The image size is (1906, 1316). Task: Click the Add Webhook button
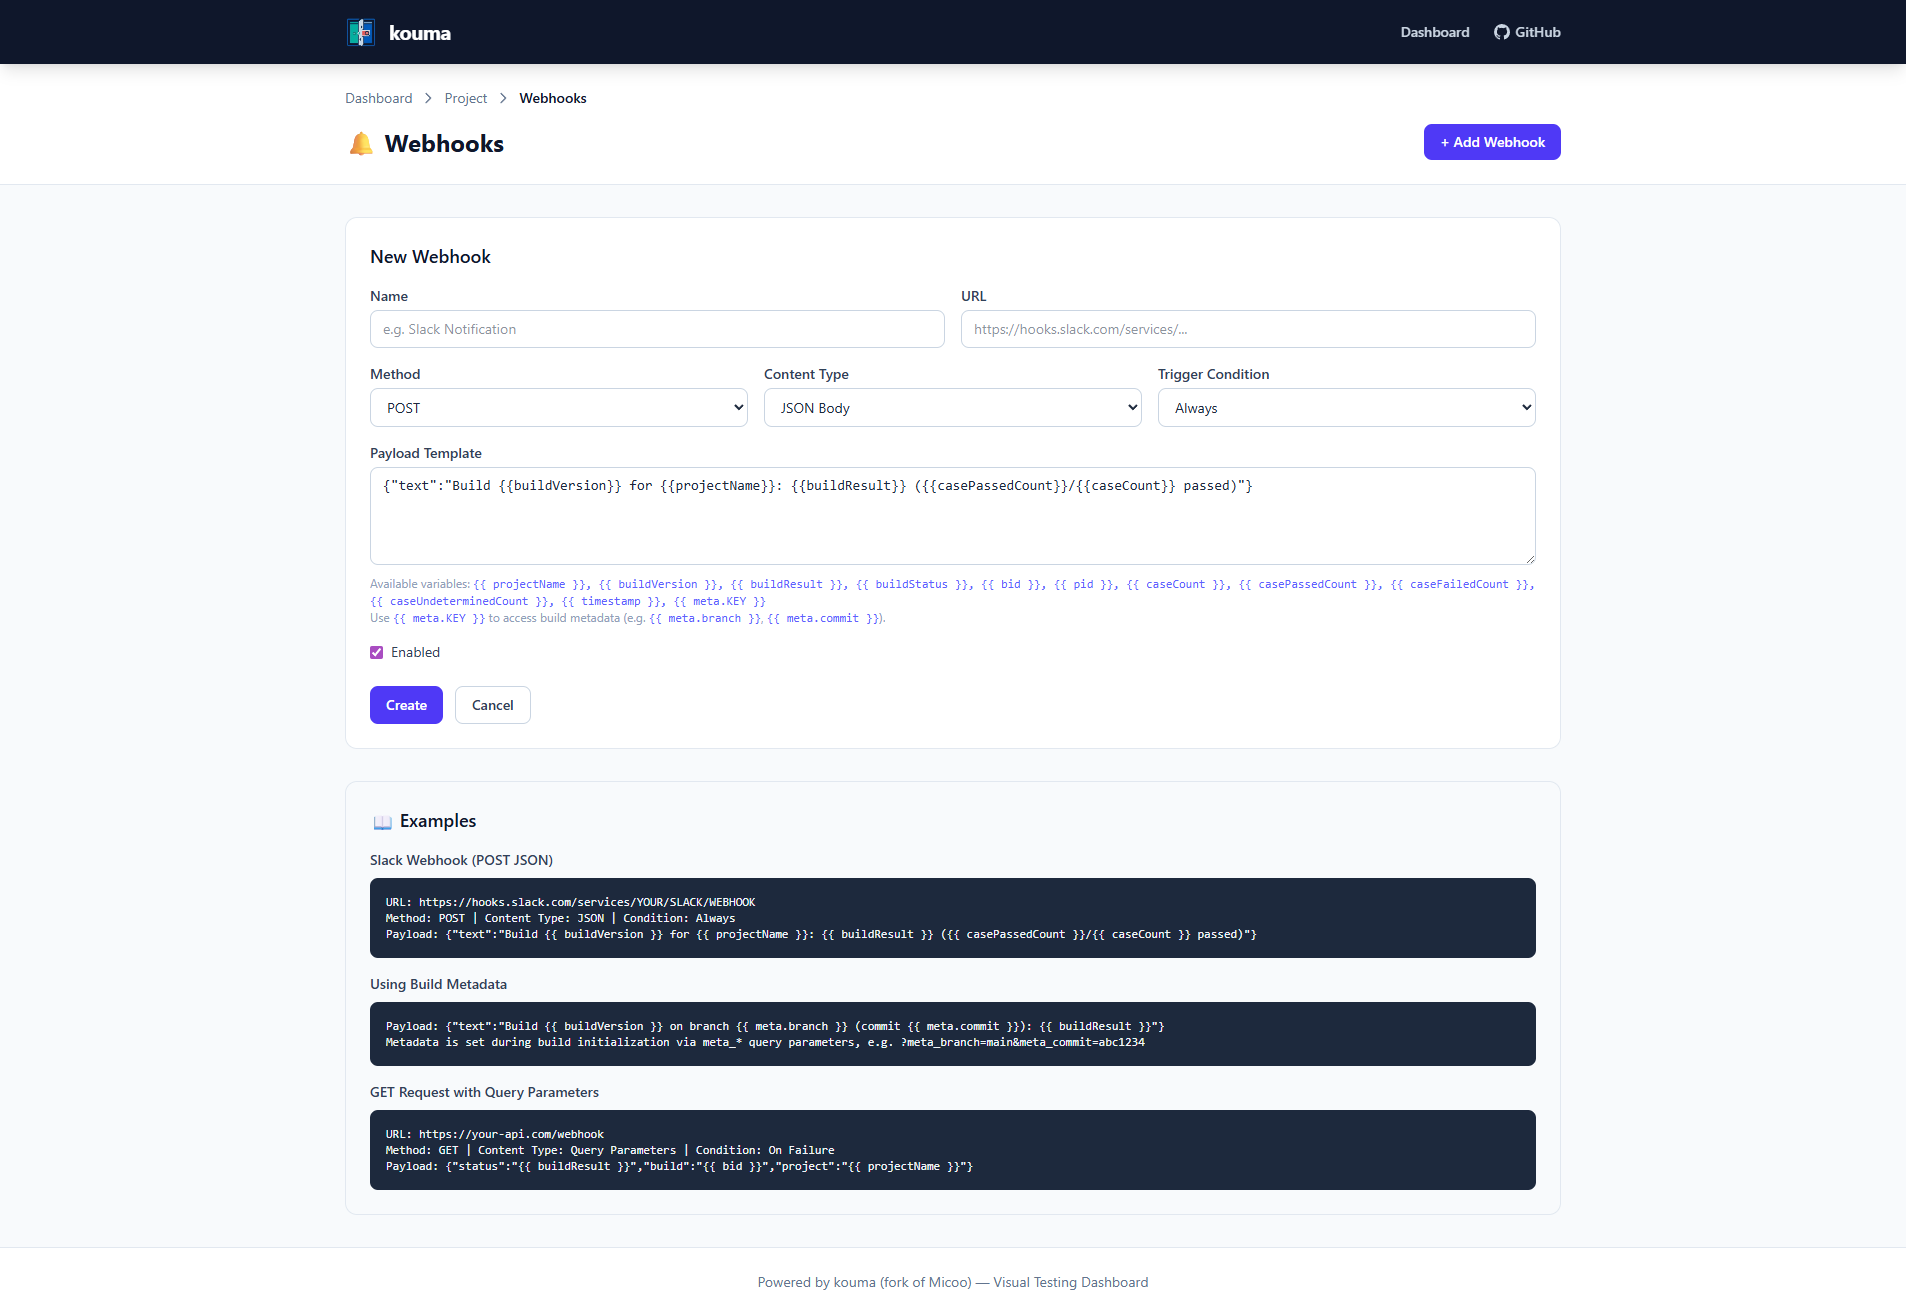click(x=1491, y=142)
